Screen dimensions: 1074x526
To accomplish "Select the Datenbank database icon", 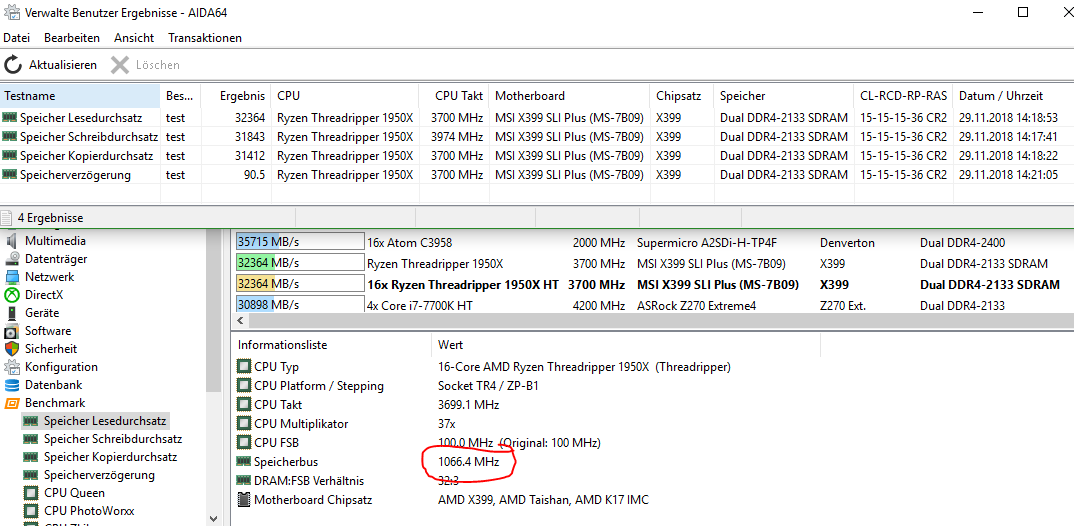I will (x=12, y=385).
